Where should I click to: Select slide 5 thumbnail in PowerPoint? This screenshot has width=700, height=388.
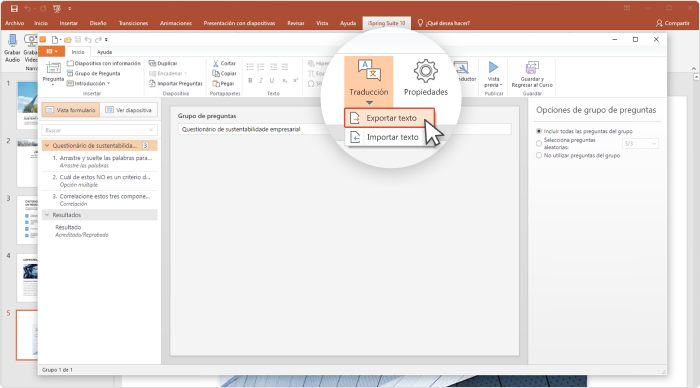click(x=27, y=335)
